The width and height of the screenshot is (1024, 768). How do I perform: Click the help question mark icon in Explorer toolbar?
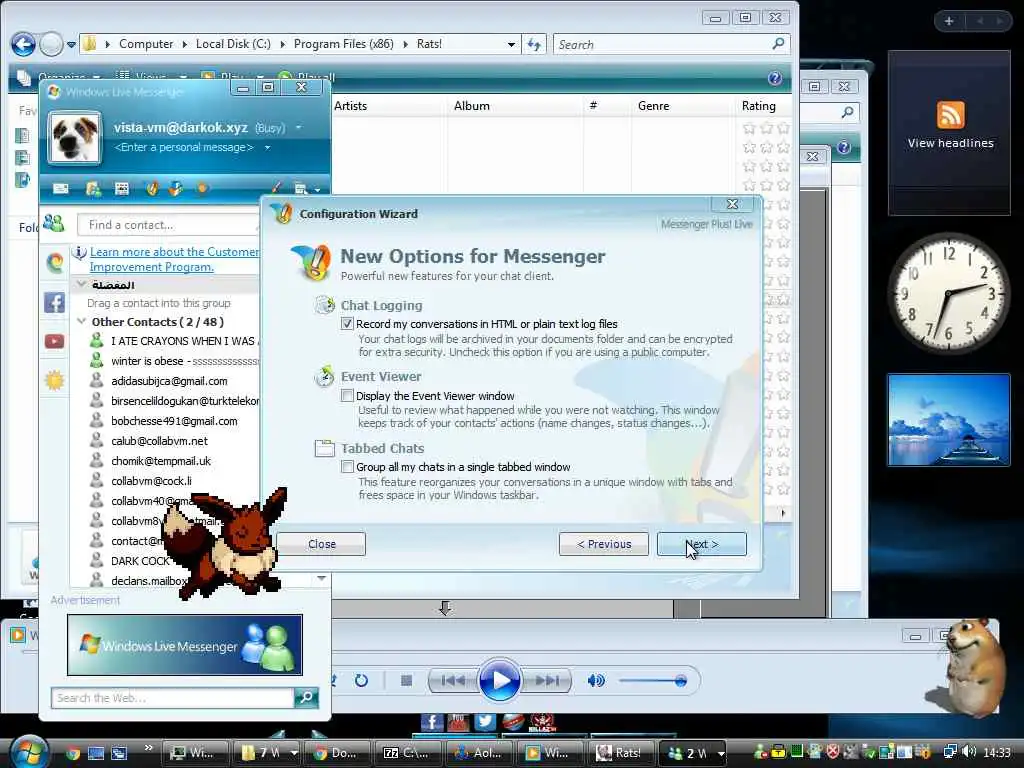click(775, 78)
